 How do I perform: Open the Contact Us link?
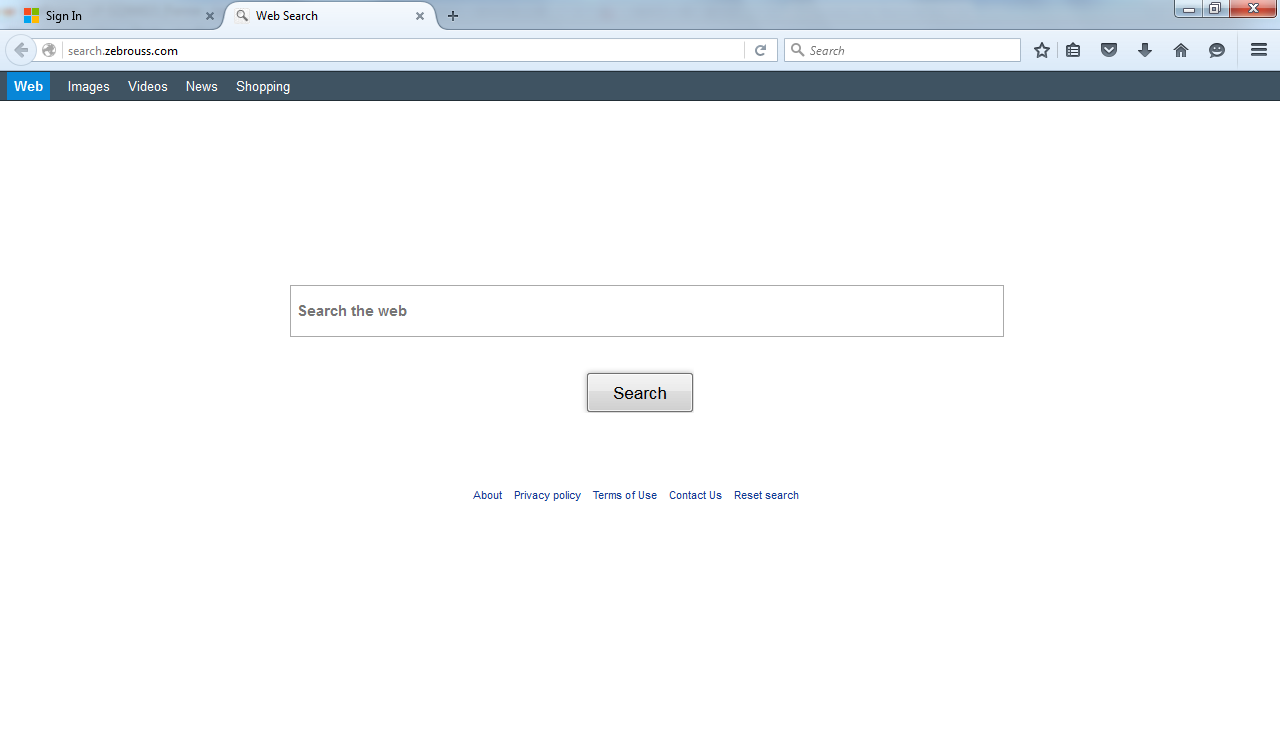point(695,495)
